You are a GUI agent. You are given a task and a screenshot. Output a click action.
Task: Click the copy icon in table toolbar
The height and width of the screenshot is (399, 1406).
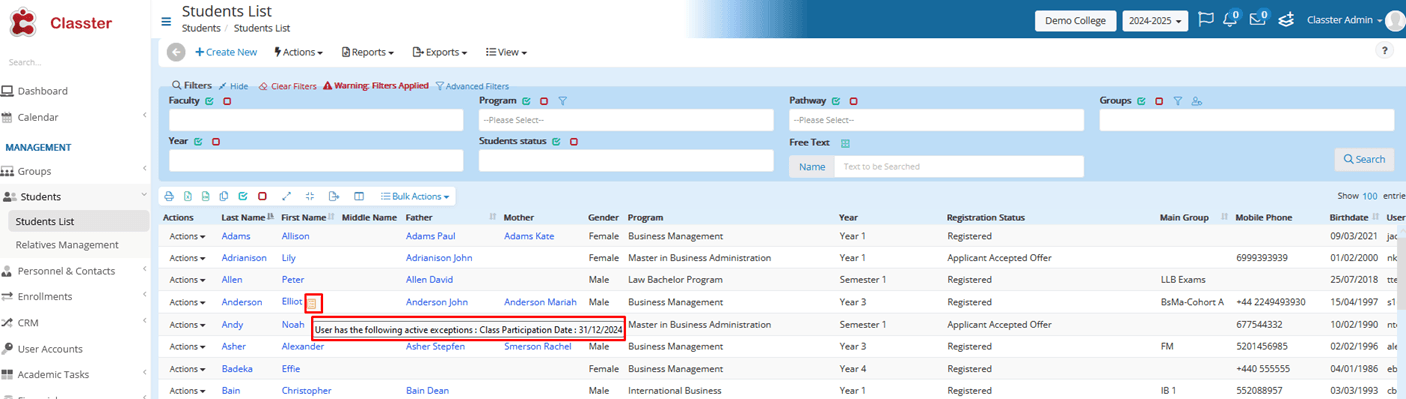224,196
